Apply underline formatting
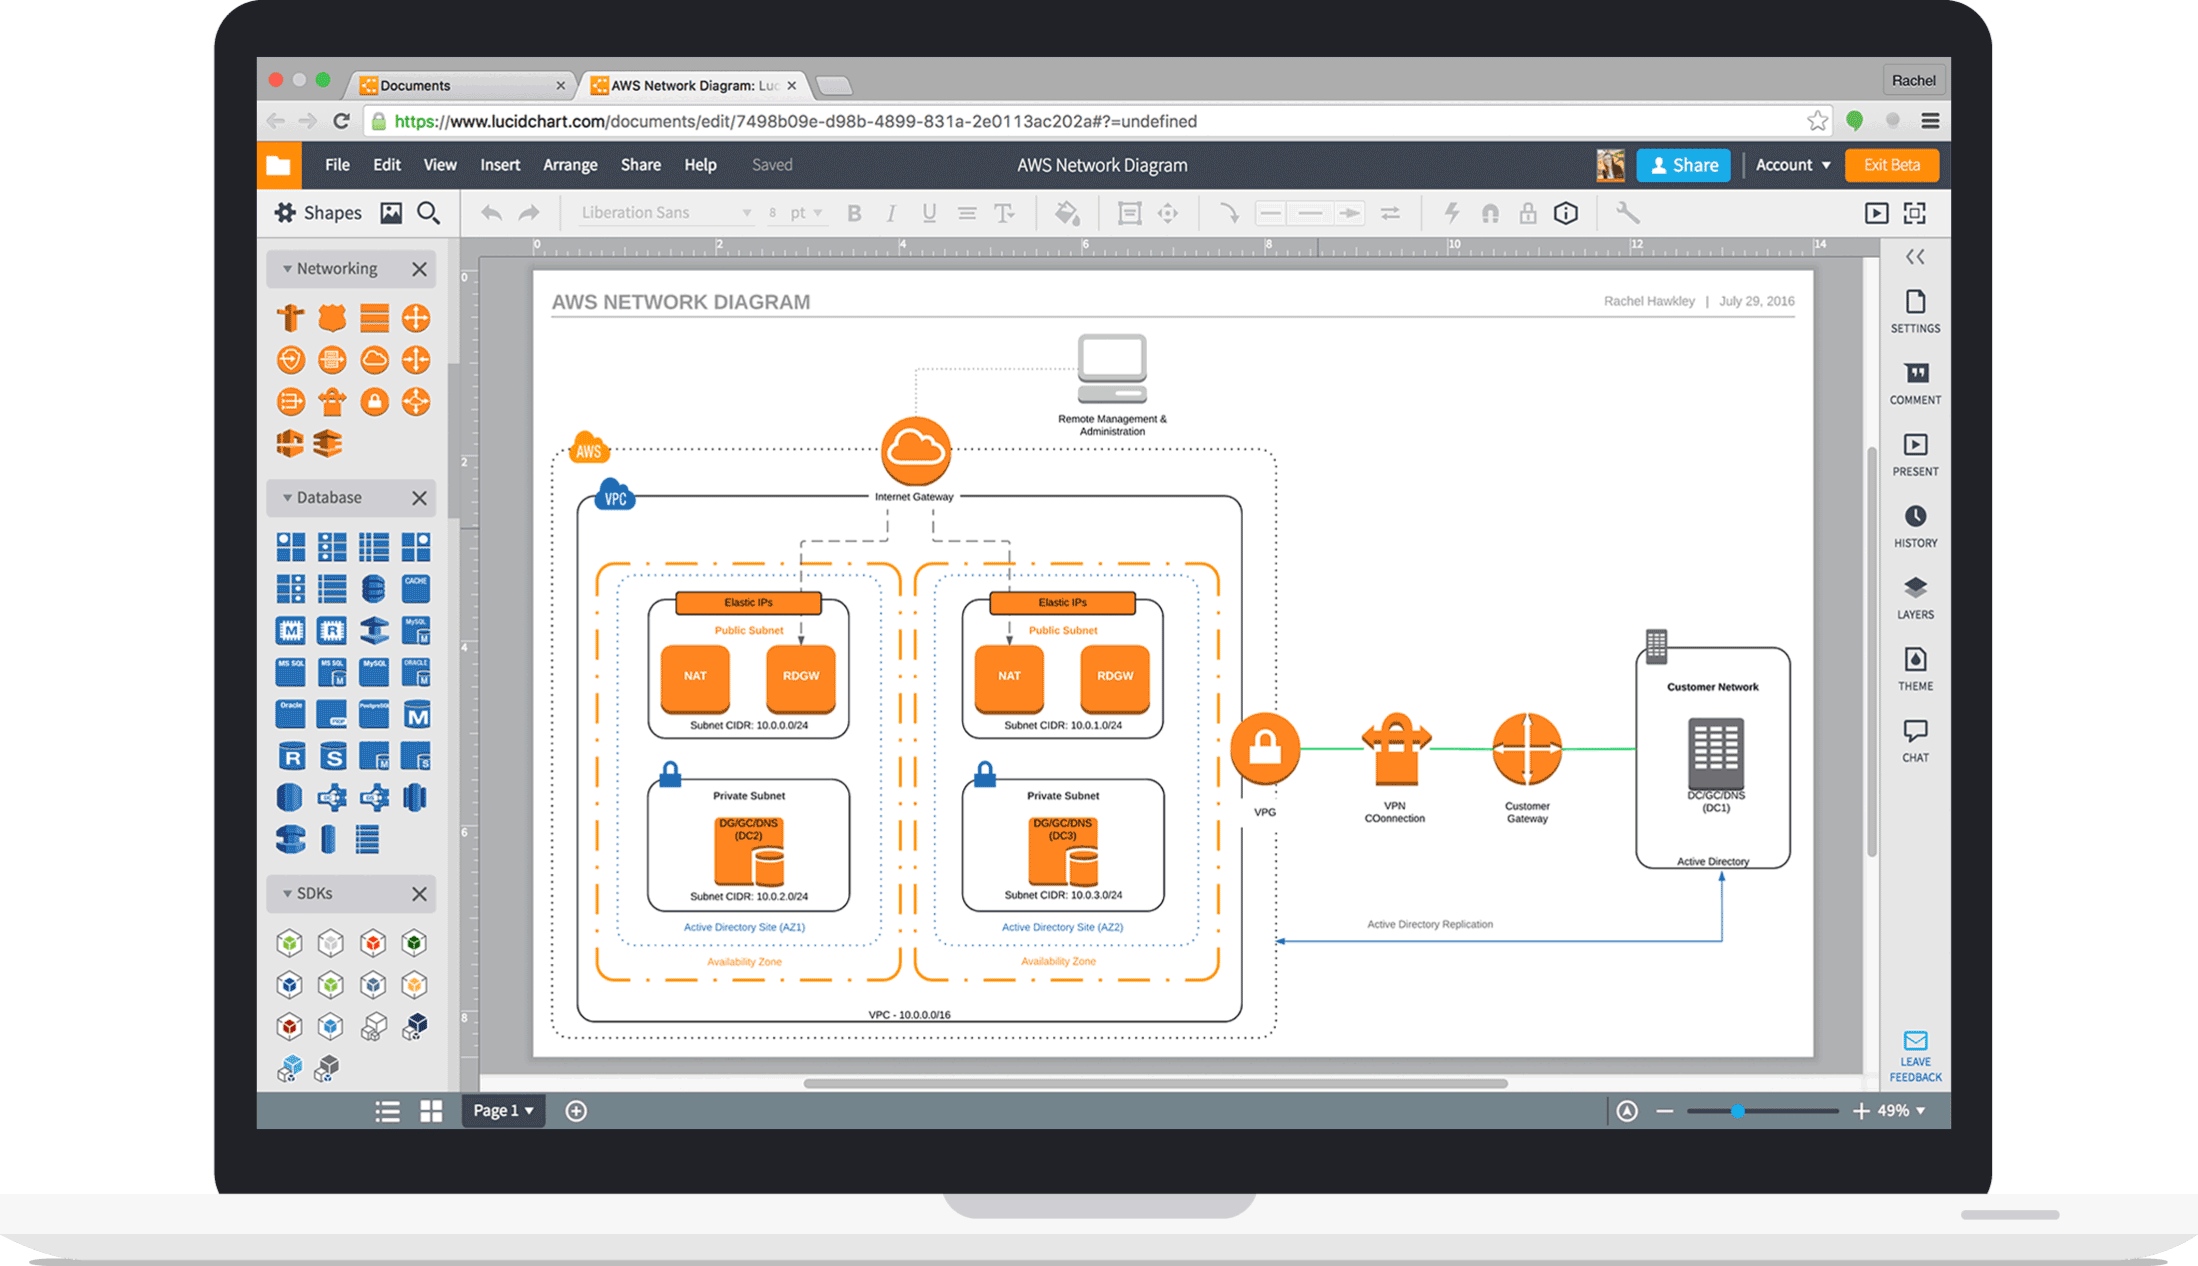Screen dimensions: 2198x1266 pyautogui.click(x=929, y=212)
